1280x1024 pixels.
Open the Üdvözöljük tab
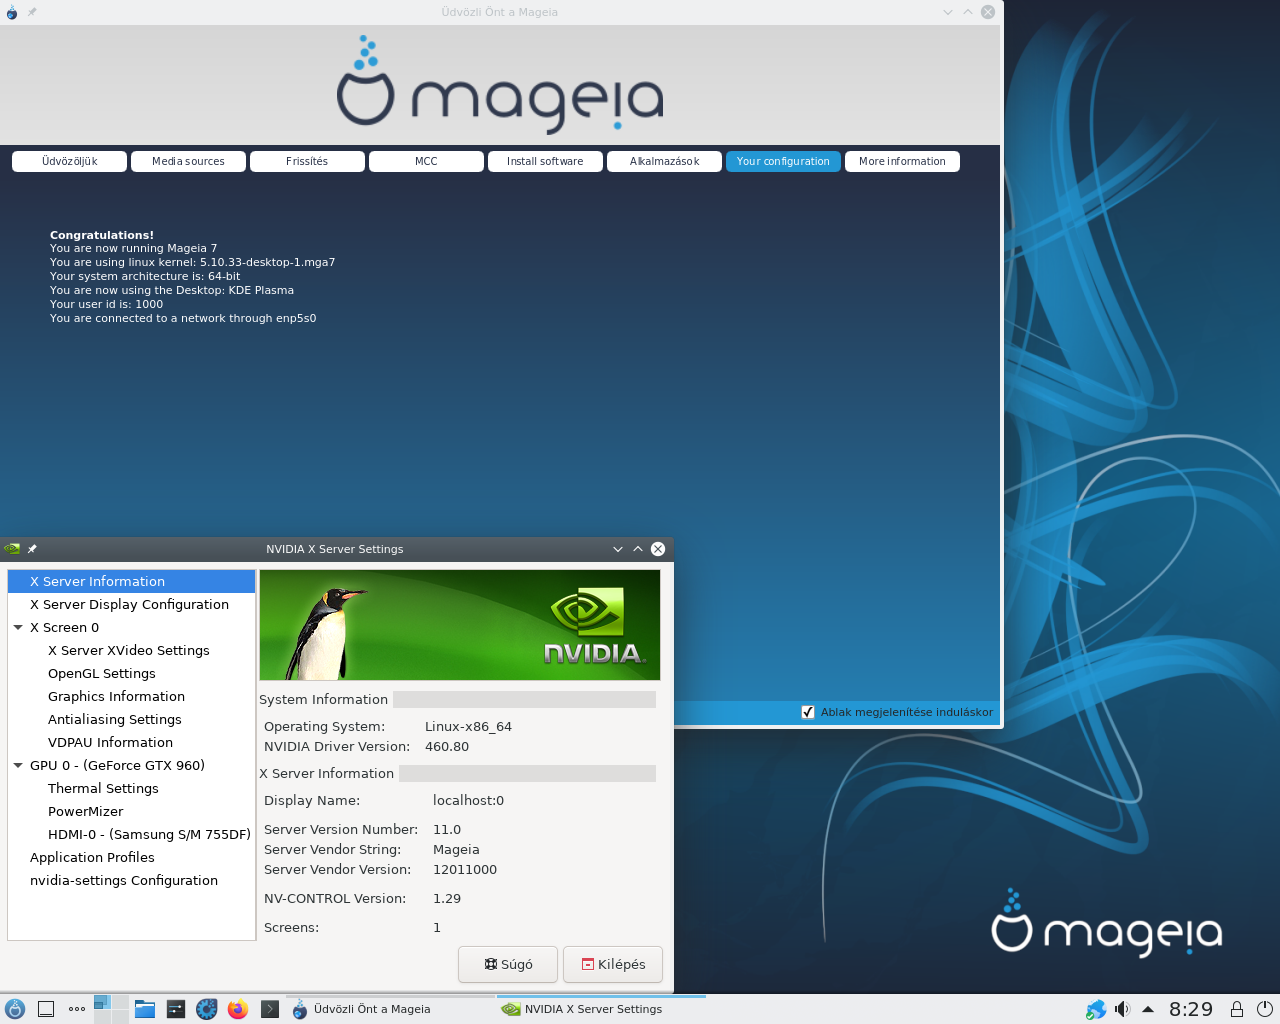[70, 161]
